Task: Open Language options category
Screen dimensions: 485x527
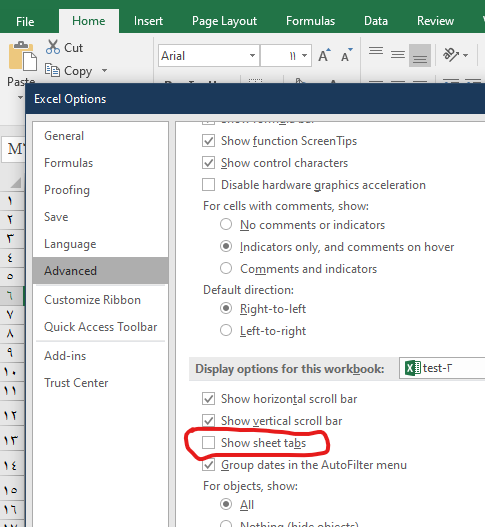Action: (100, 244)
